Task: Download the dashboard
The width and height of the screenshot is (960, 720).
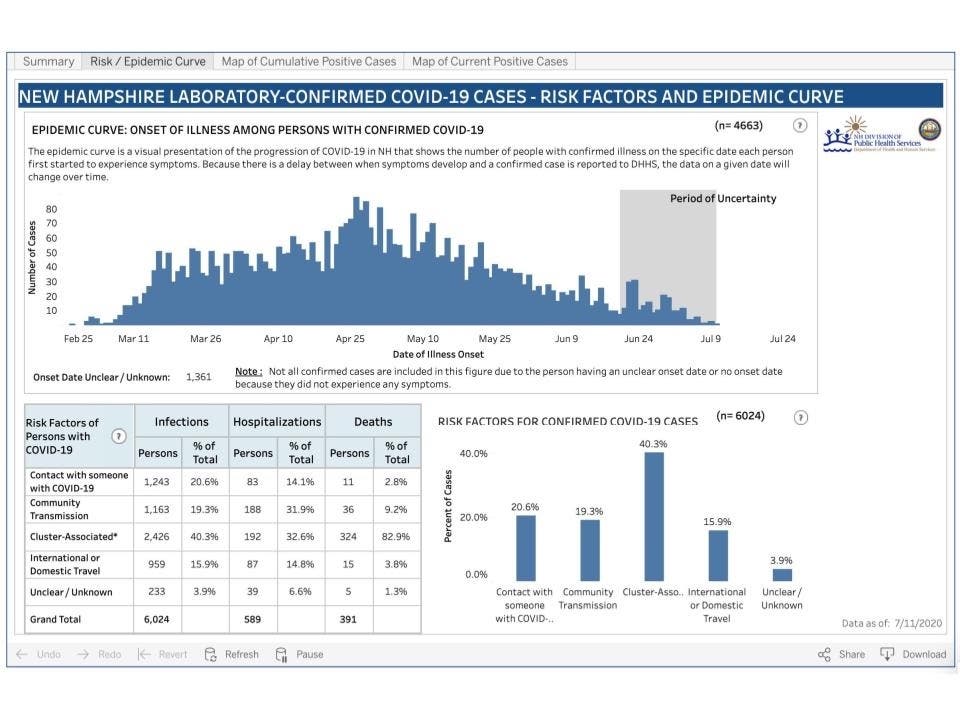Action: (913, 653)
